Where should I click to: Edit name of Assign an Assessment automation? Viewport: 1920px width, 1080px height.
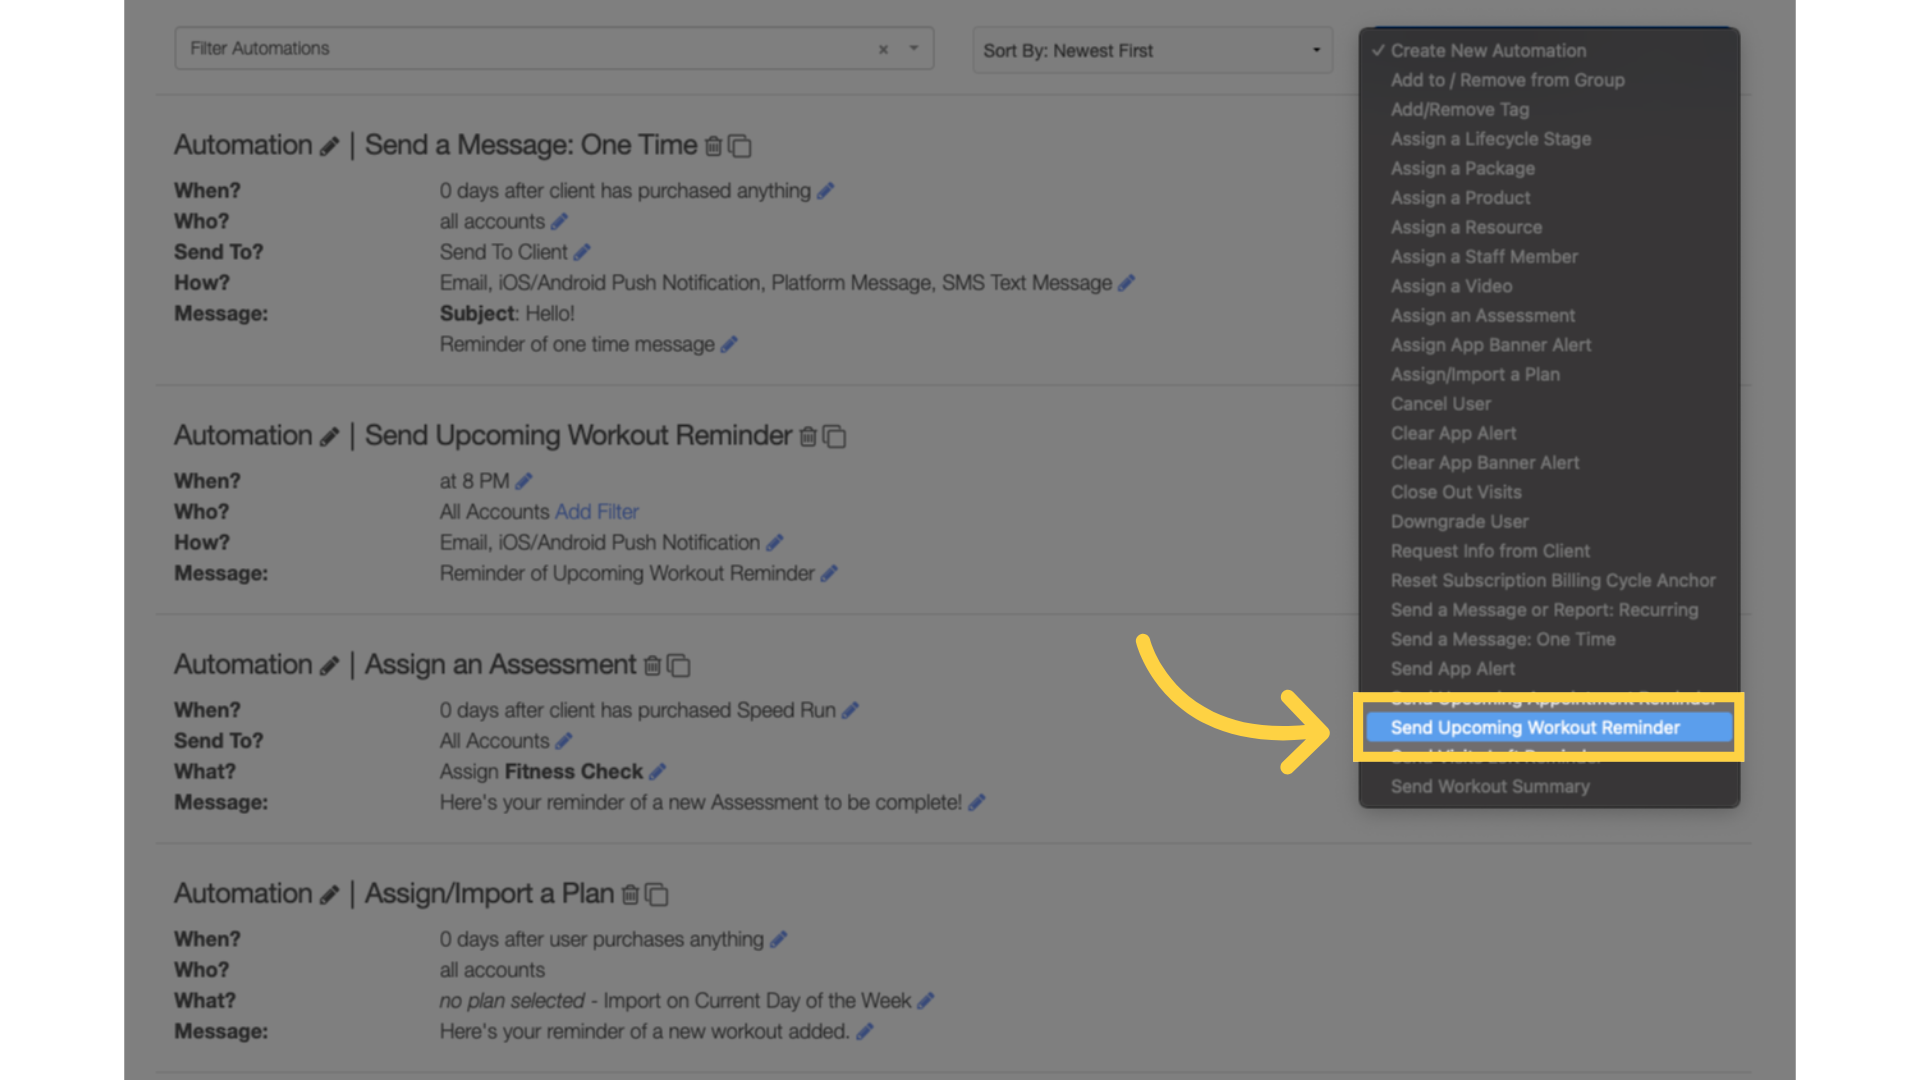point(329,667)
